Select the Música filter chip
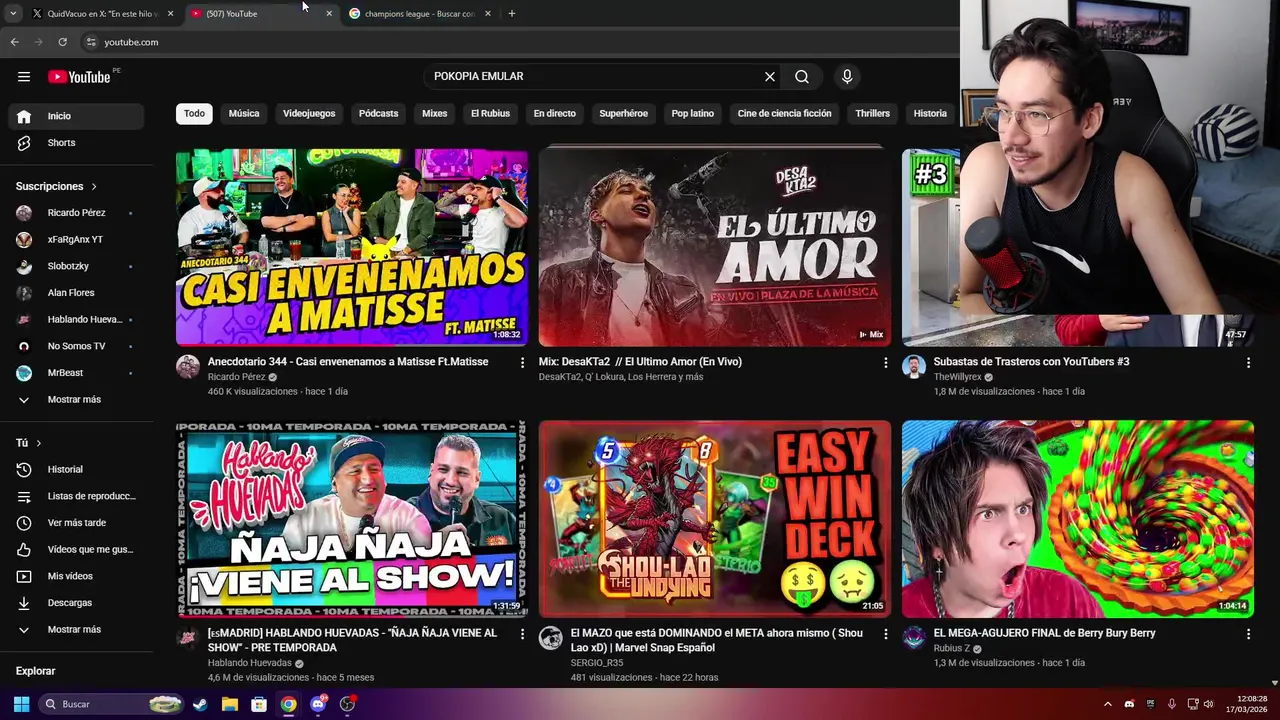This screenshot has width=1280, height=720. tap(244, 114)
